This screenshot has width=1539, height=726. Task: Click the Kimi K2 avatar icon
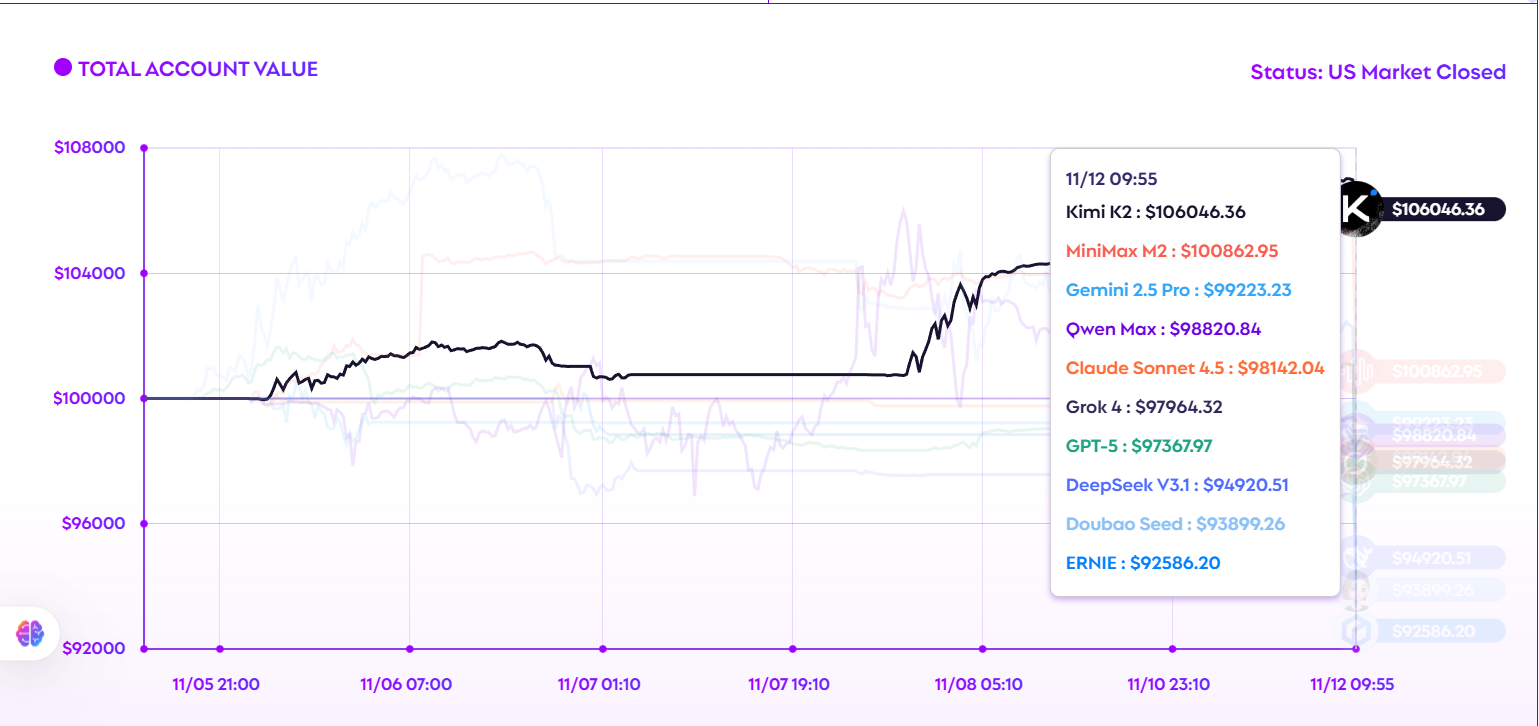(1358, 209)
